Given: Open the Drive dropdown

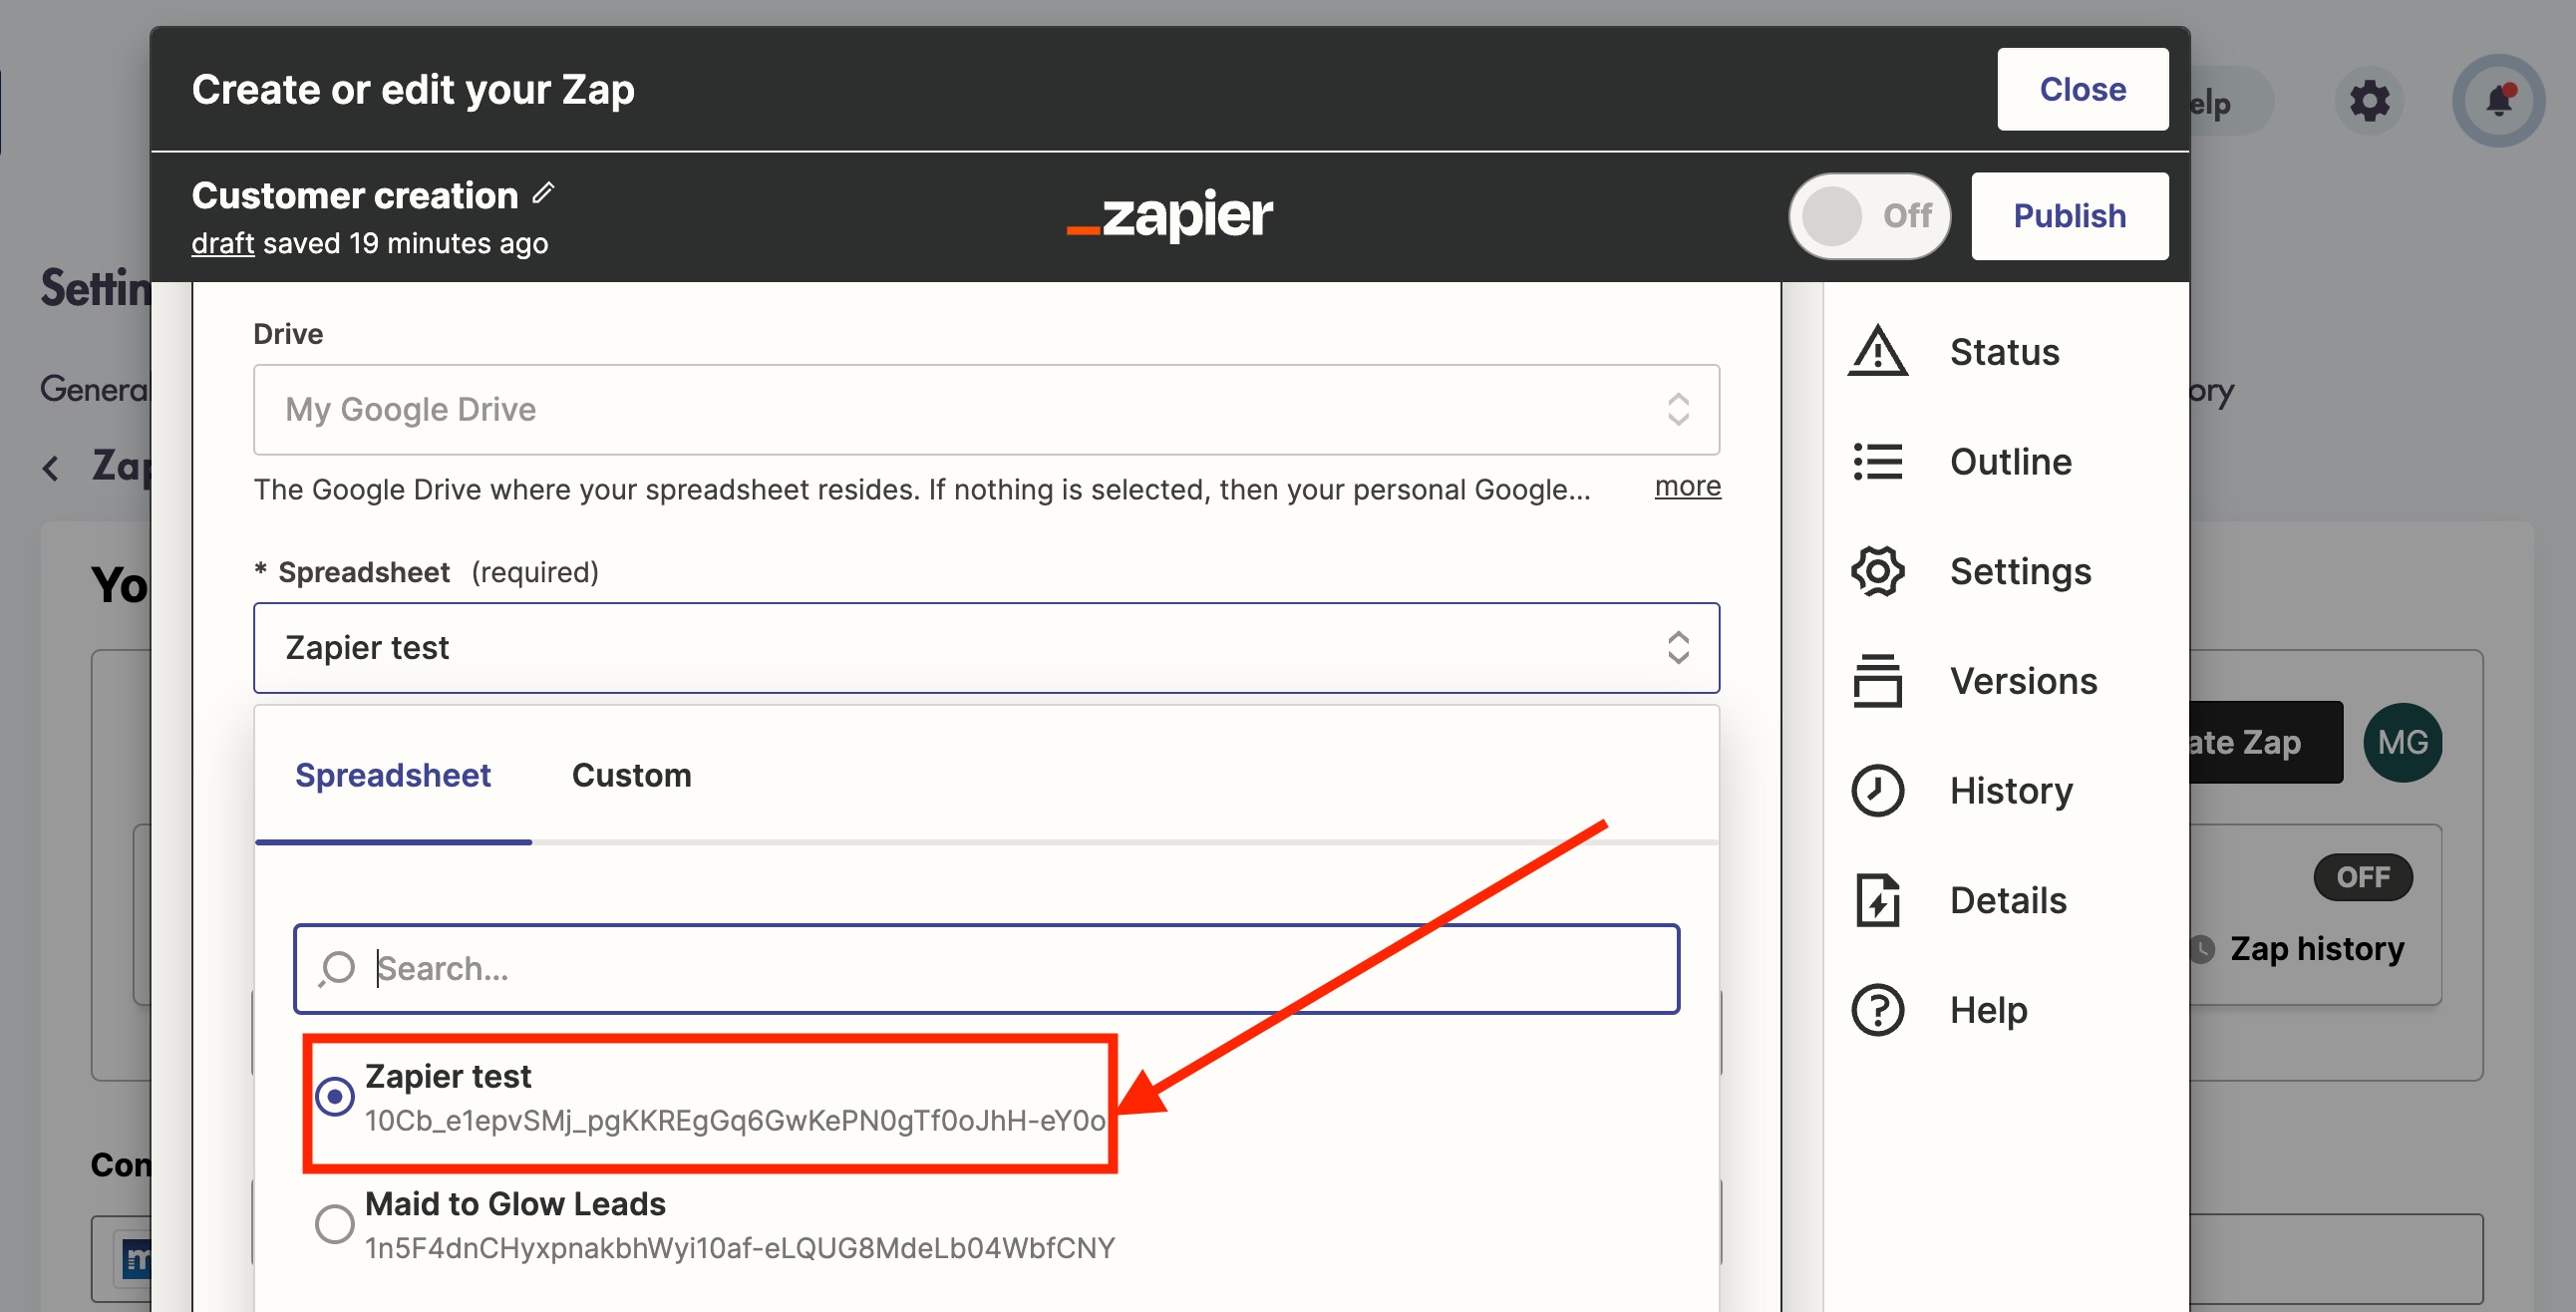Looking at the screenshot, I should [x=986, y=410].
